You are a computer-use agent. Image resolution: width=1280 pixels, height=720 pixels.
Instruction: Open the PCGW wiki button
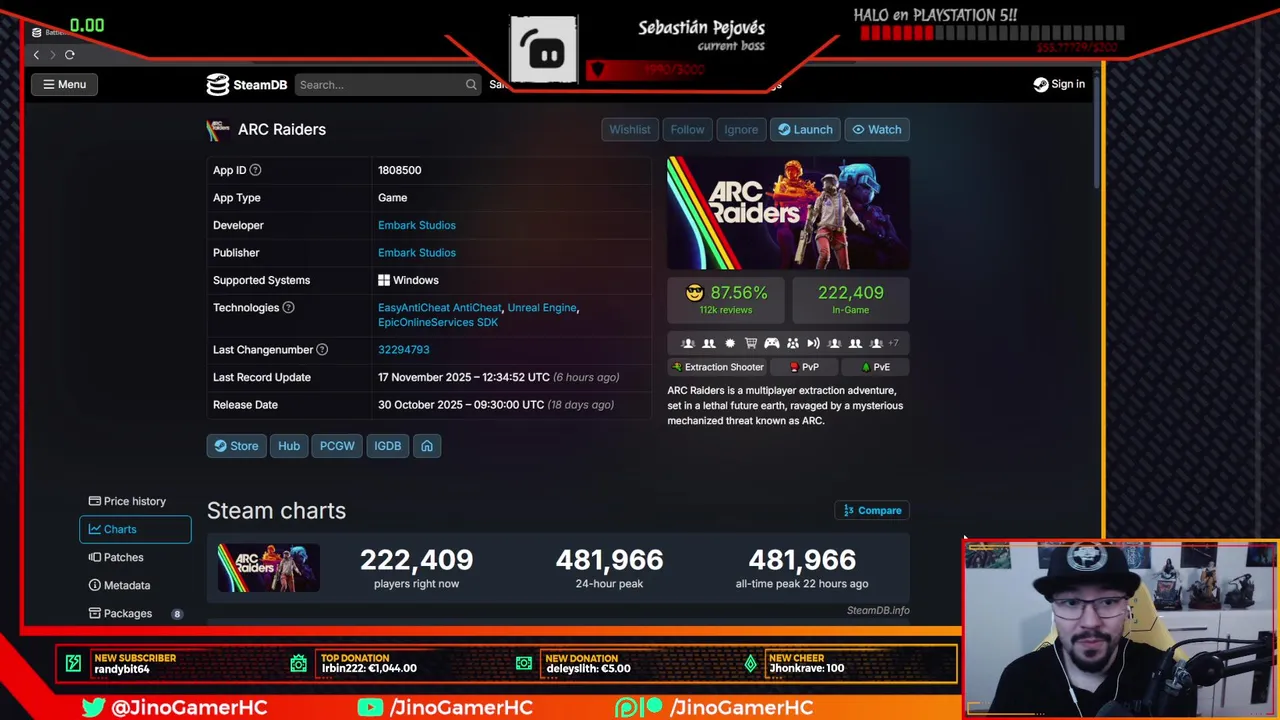pos(337,446)
